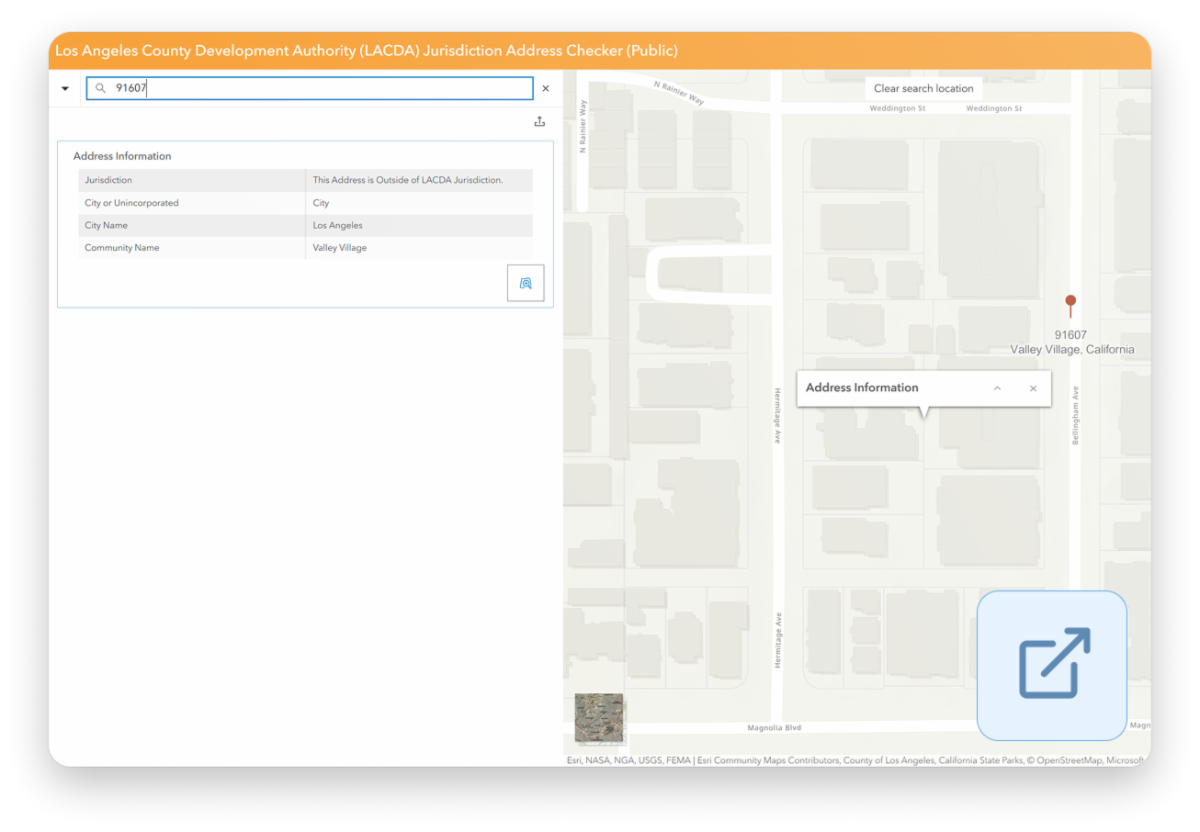
Task: Click the Clear search location button
Action: tap(922, 88)
